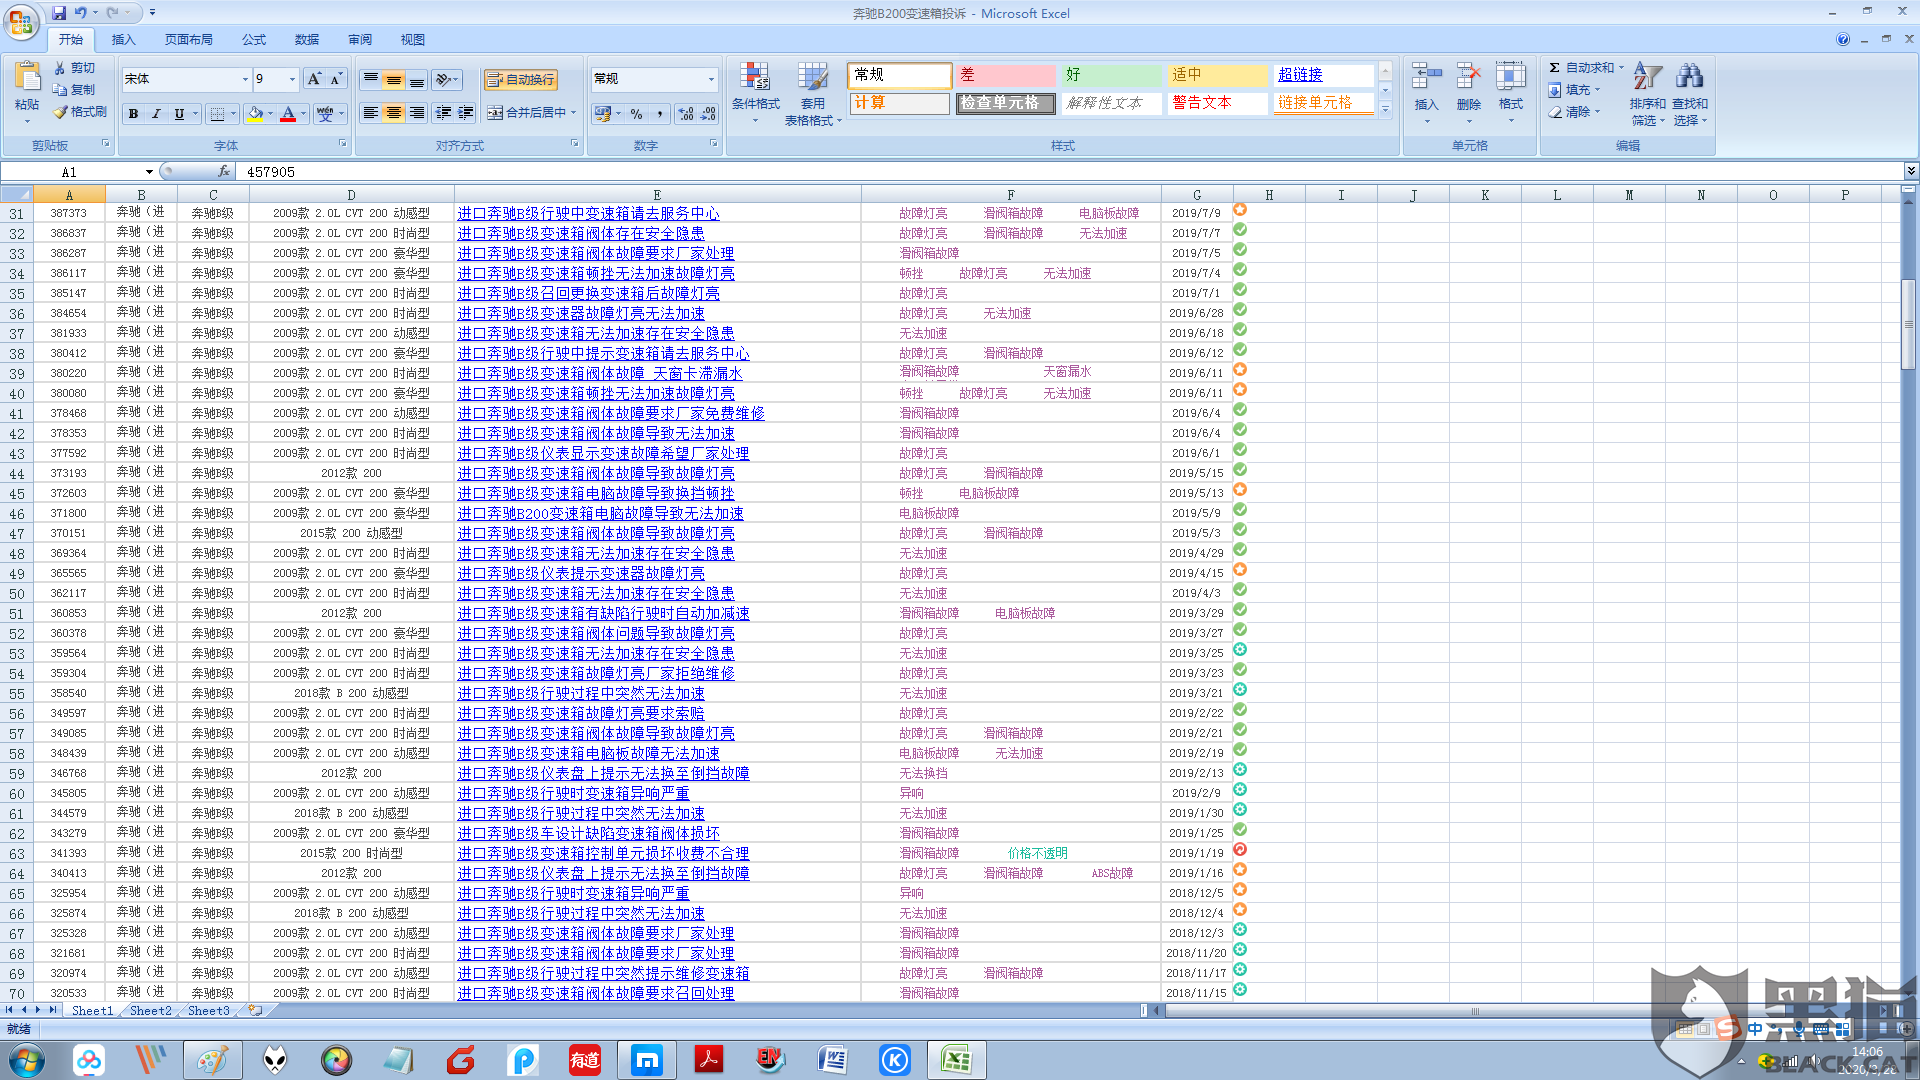This screenshot has height=1080, width=1920.
Task: Click the accounting number format icon
Action: point(603,114)
